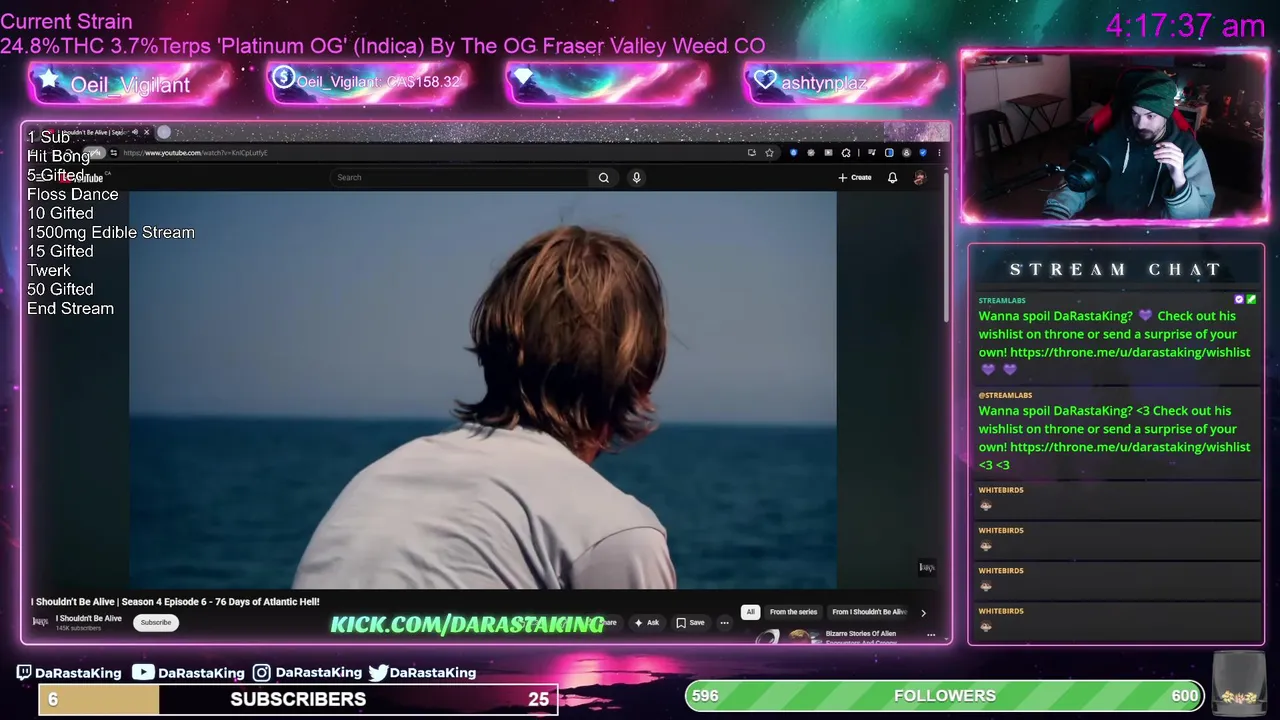Click the browser address bar URL
The image size is (1280, 720).
(x=196, y=153)
